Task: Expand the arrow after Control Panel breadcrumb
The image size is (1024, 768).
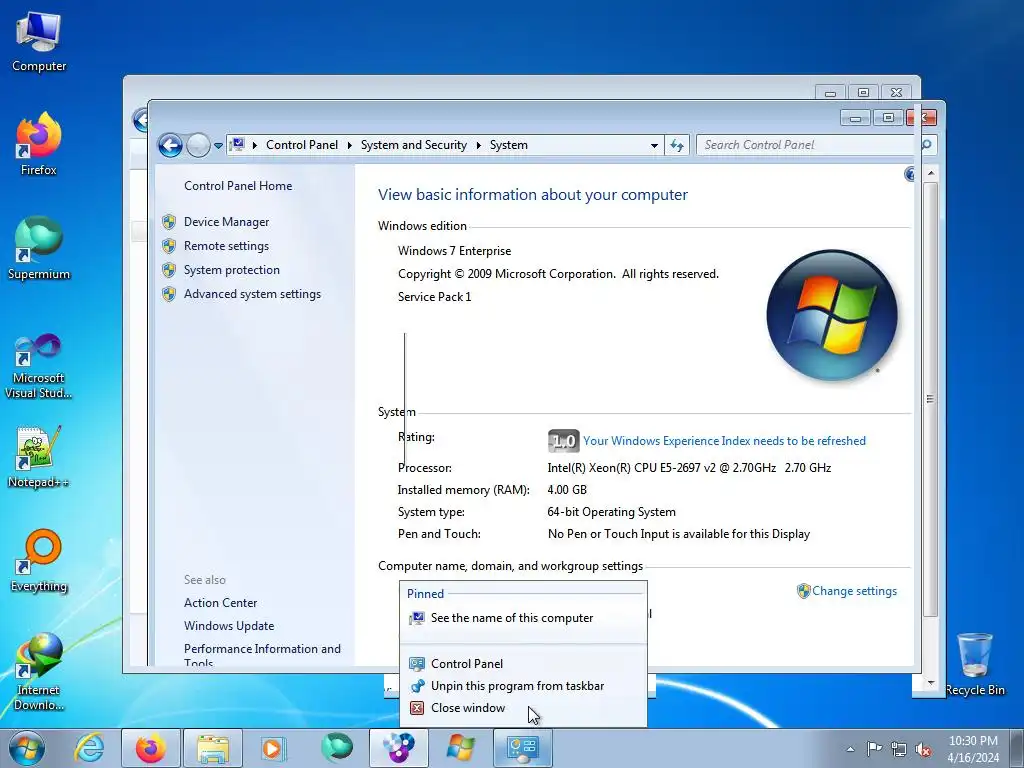Action: coord(349,145)
